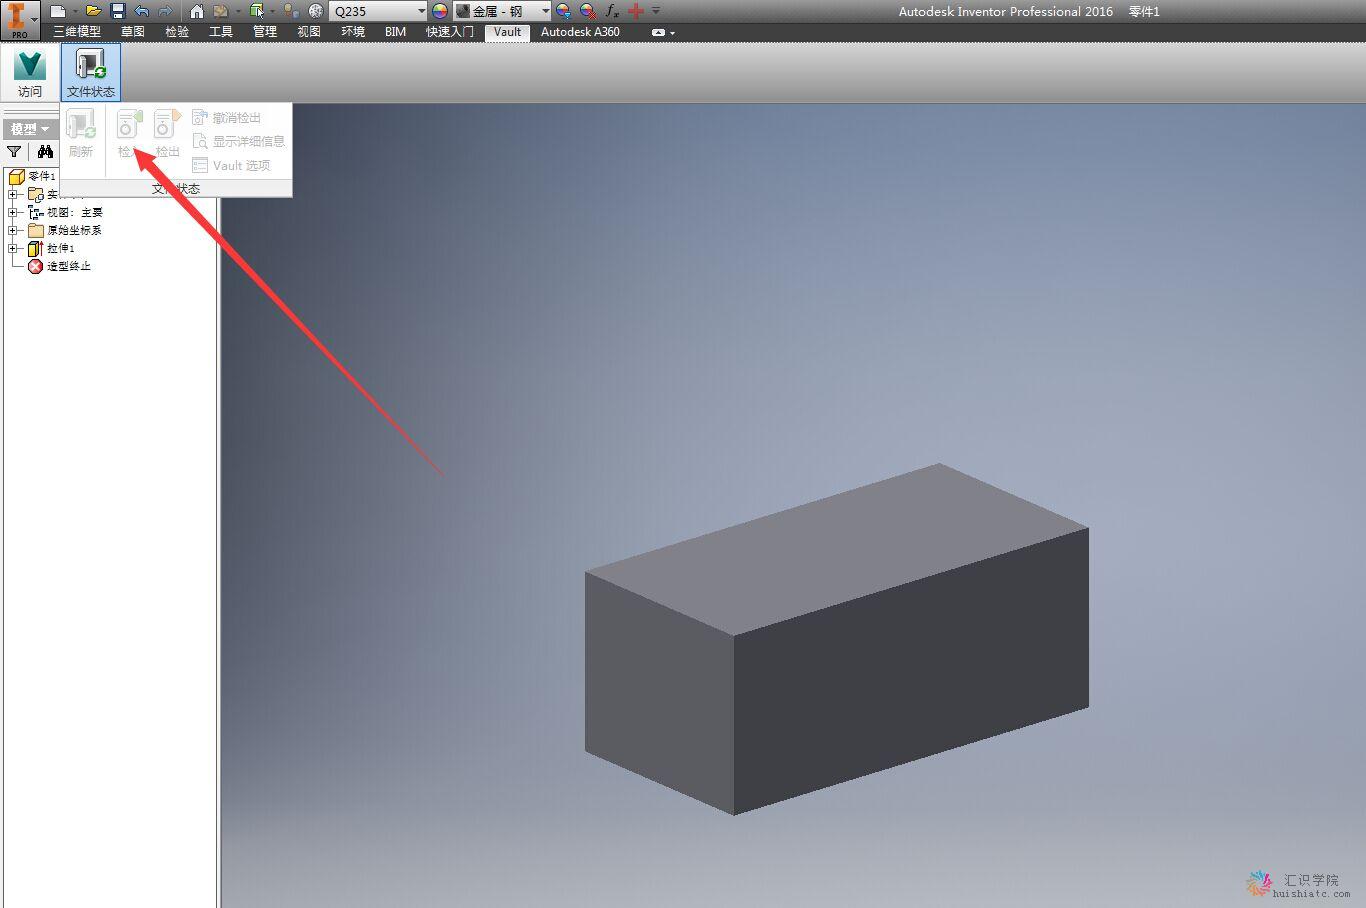Click the select tool icon in the quick access toolbar
1366x908 pixels.
pyautogui.click(x=257, y=11)
